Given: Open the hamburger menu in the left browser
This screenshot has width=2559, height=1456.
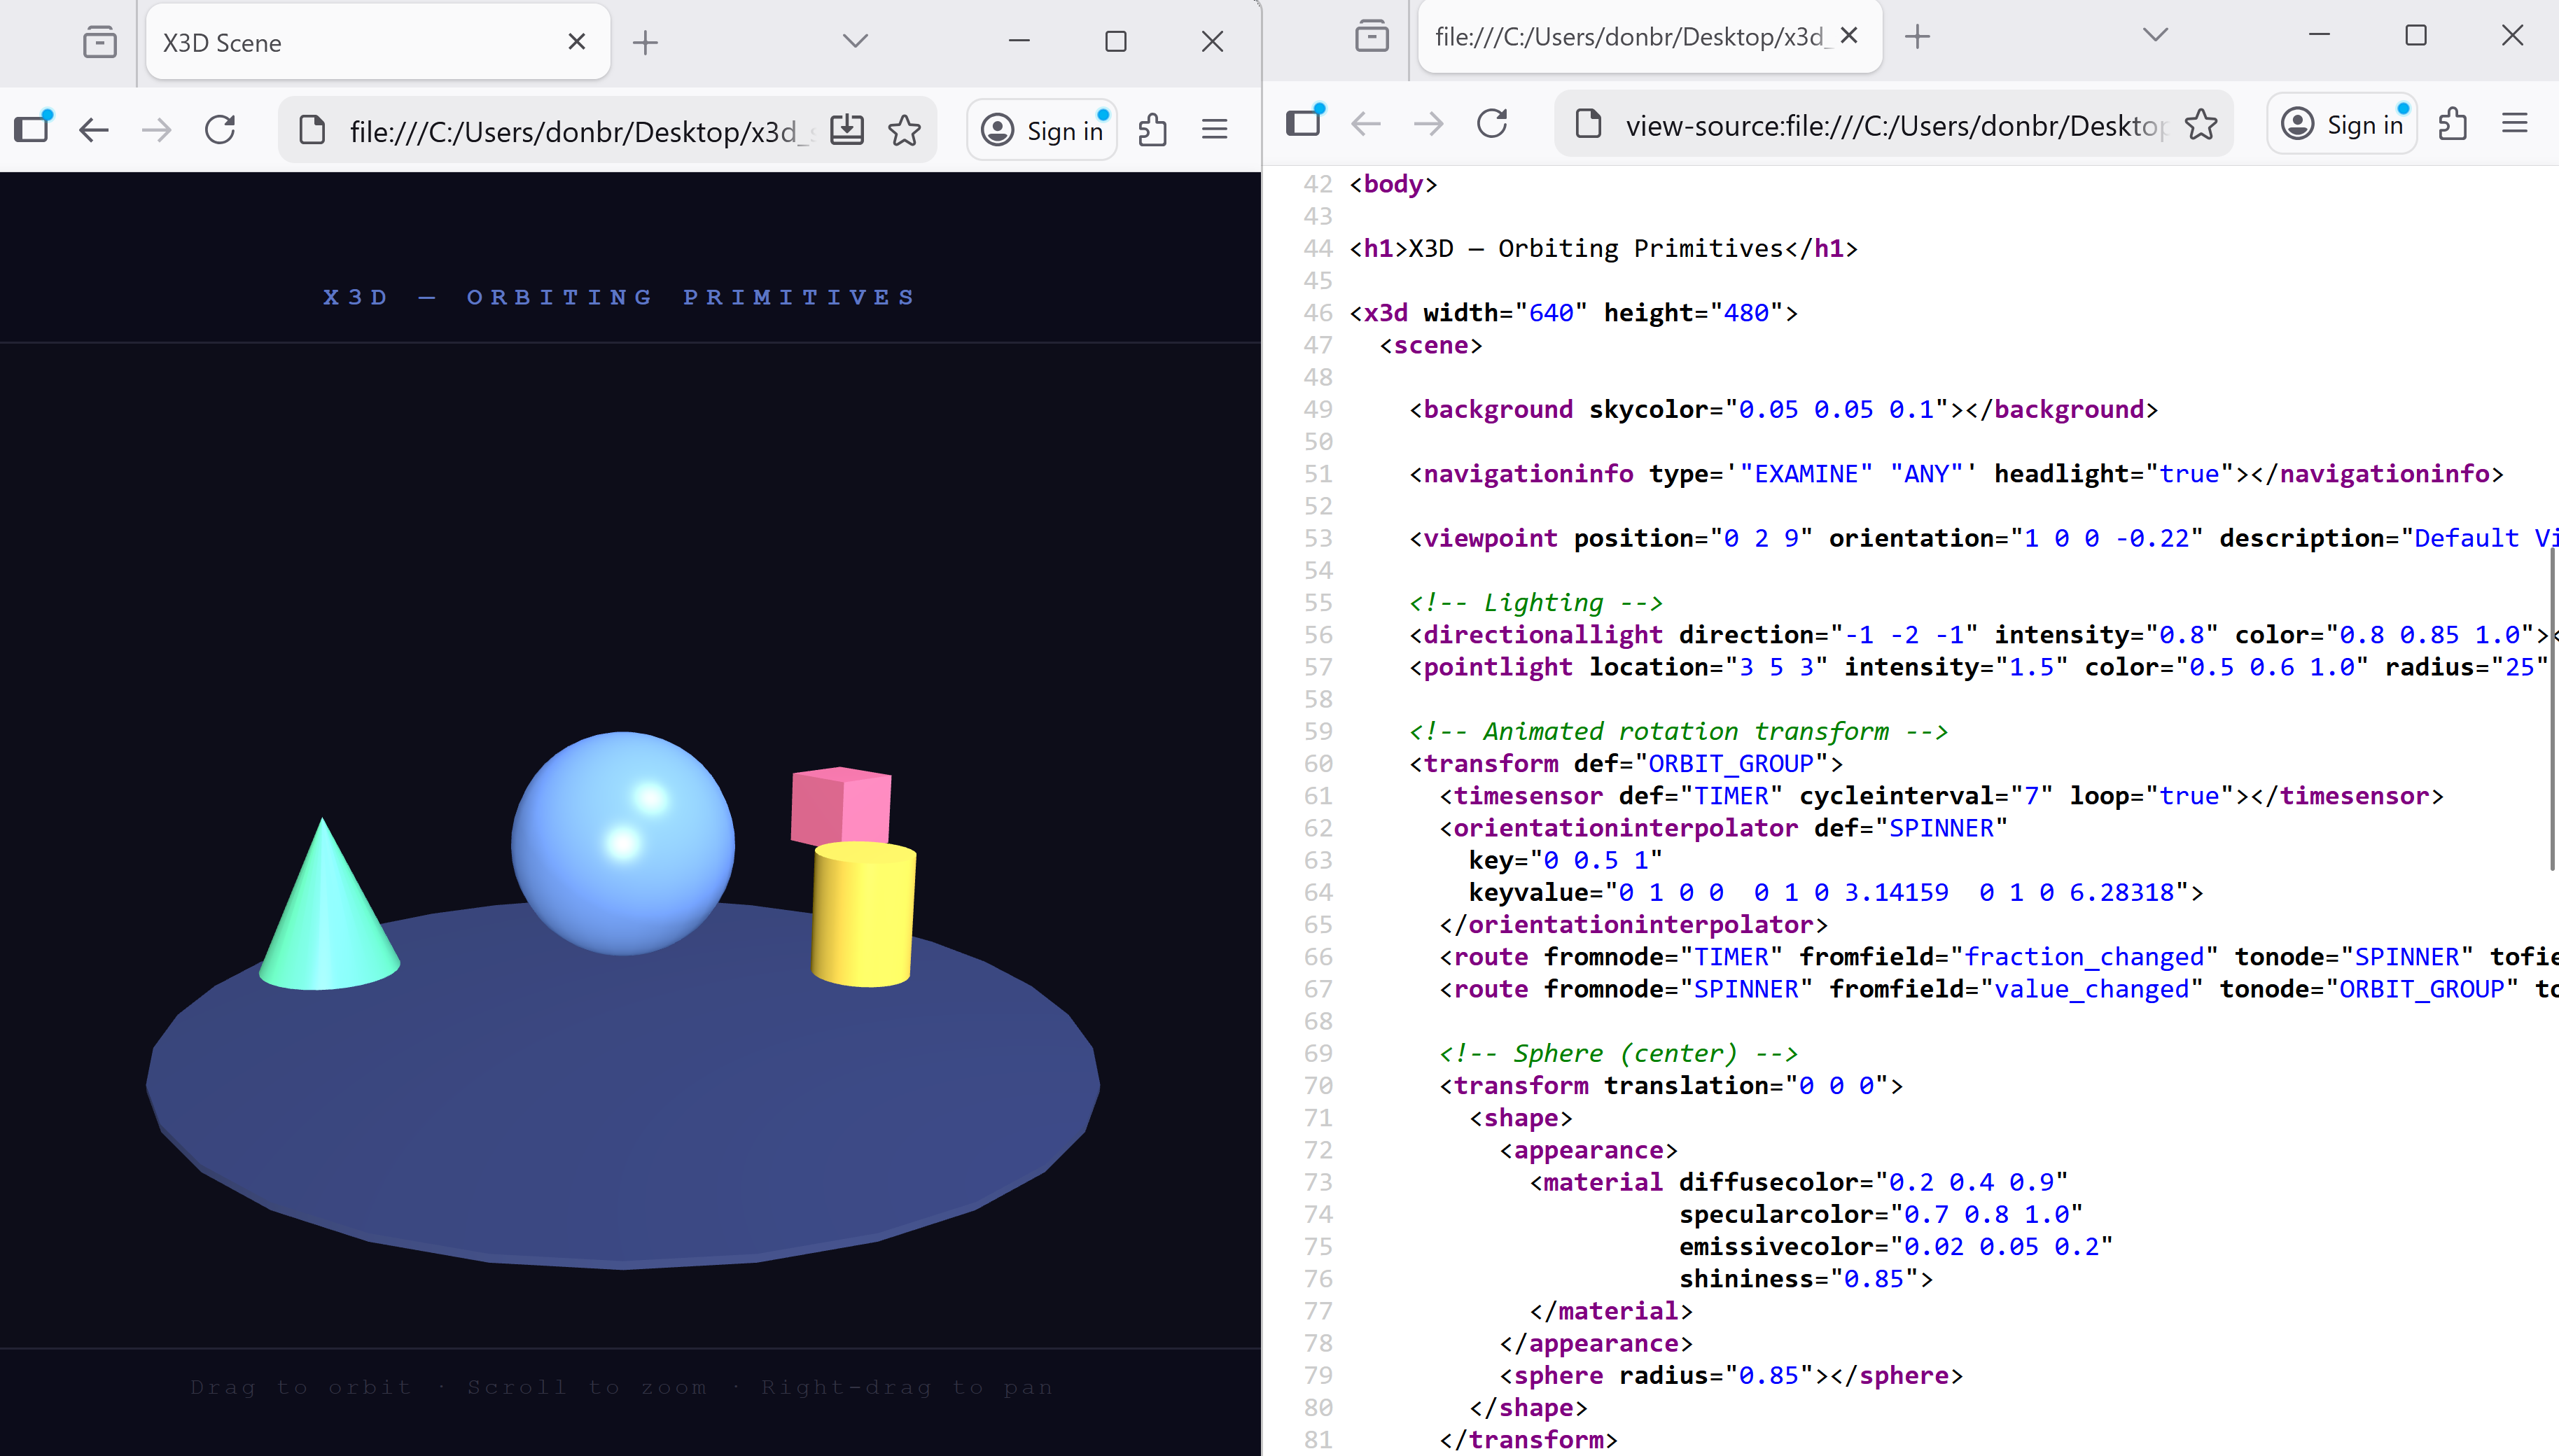Looking at the screenshot, I should pyautogui.click(x=1215, y=130).
